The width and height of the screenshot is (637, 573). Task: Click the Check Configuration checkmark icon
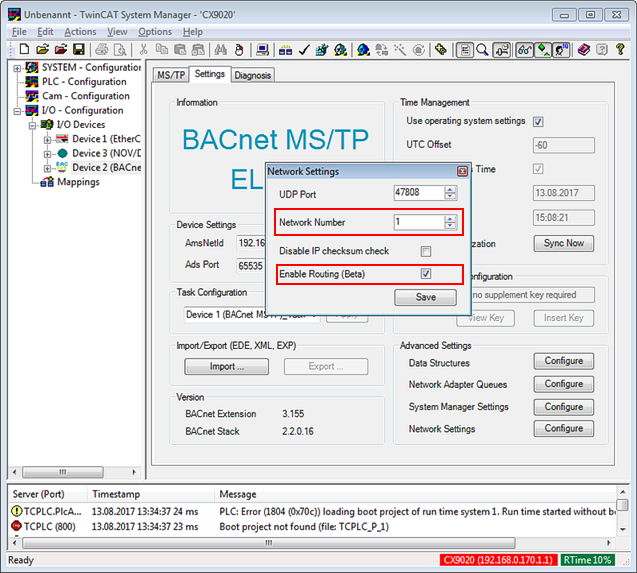pyautogui.click(x=304, y=50)
